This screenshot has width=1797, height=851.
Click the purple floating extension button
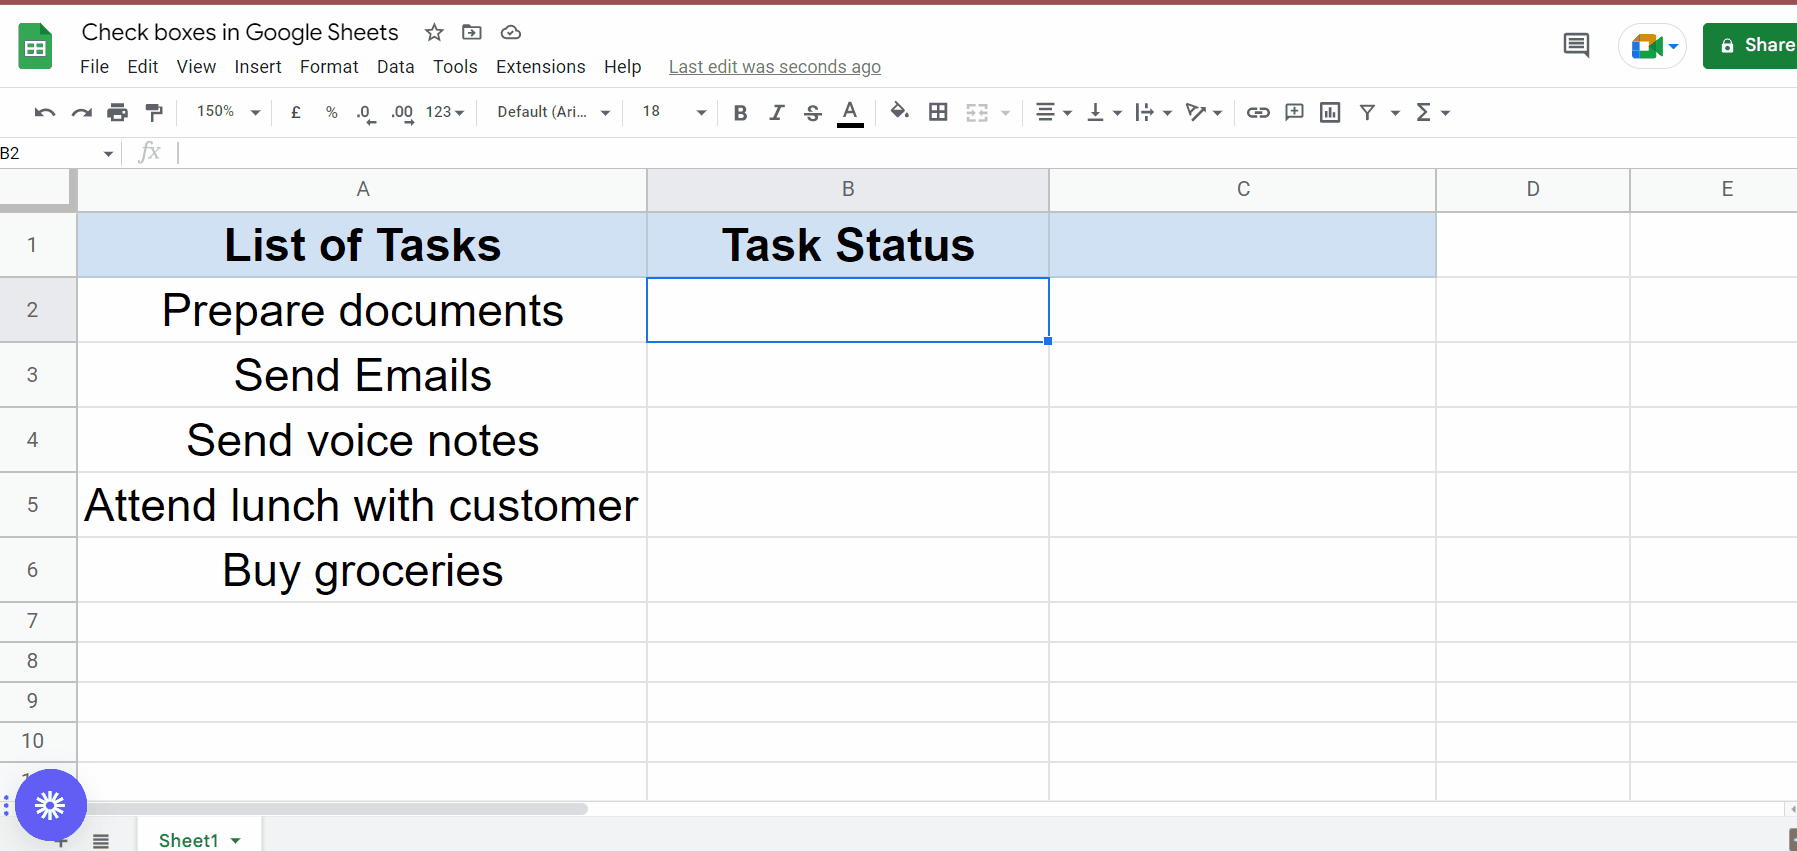(x=50, y=805)
